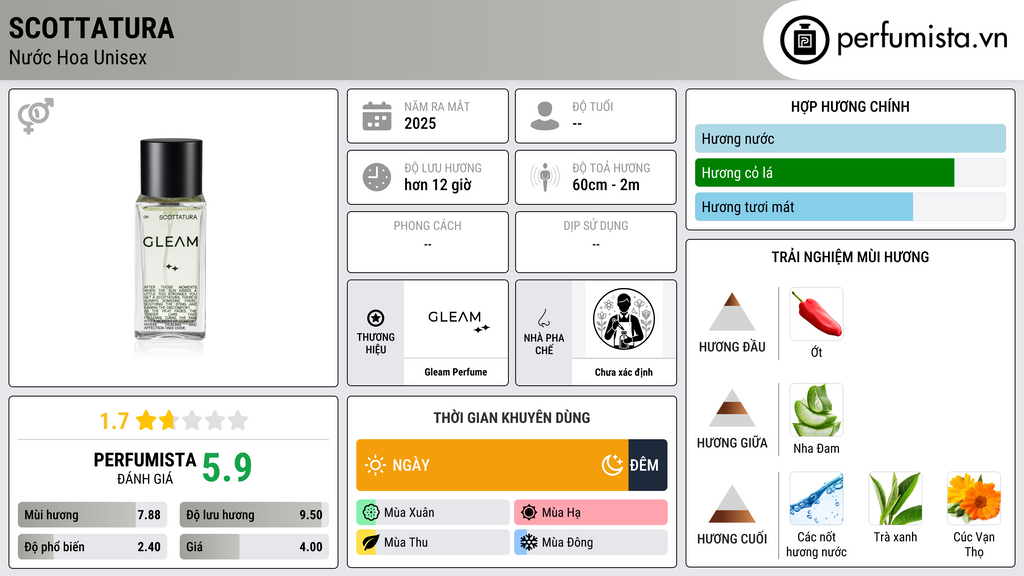The image size is (1024, 576).
Task: Click the dark Đêm time-of-day segment
Action: tap(648, 465)
